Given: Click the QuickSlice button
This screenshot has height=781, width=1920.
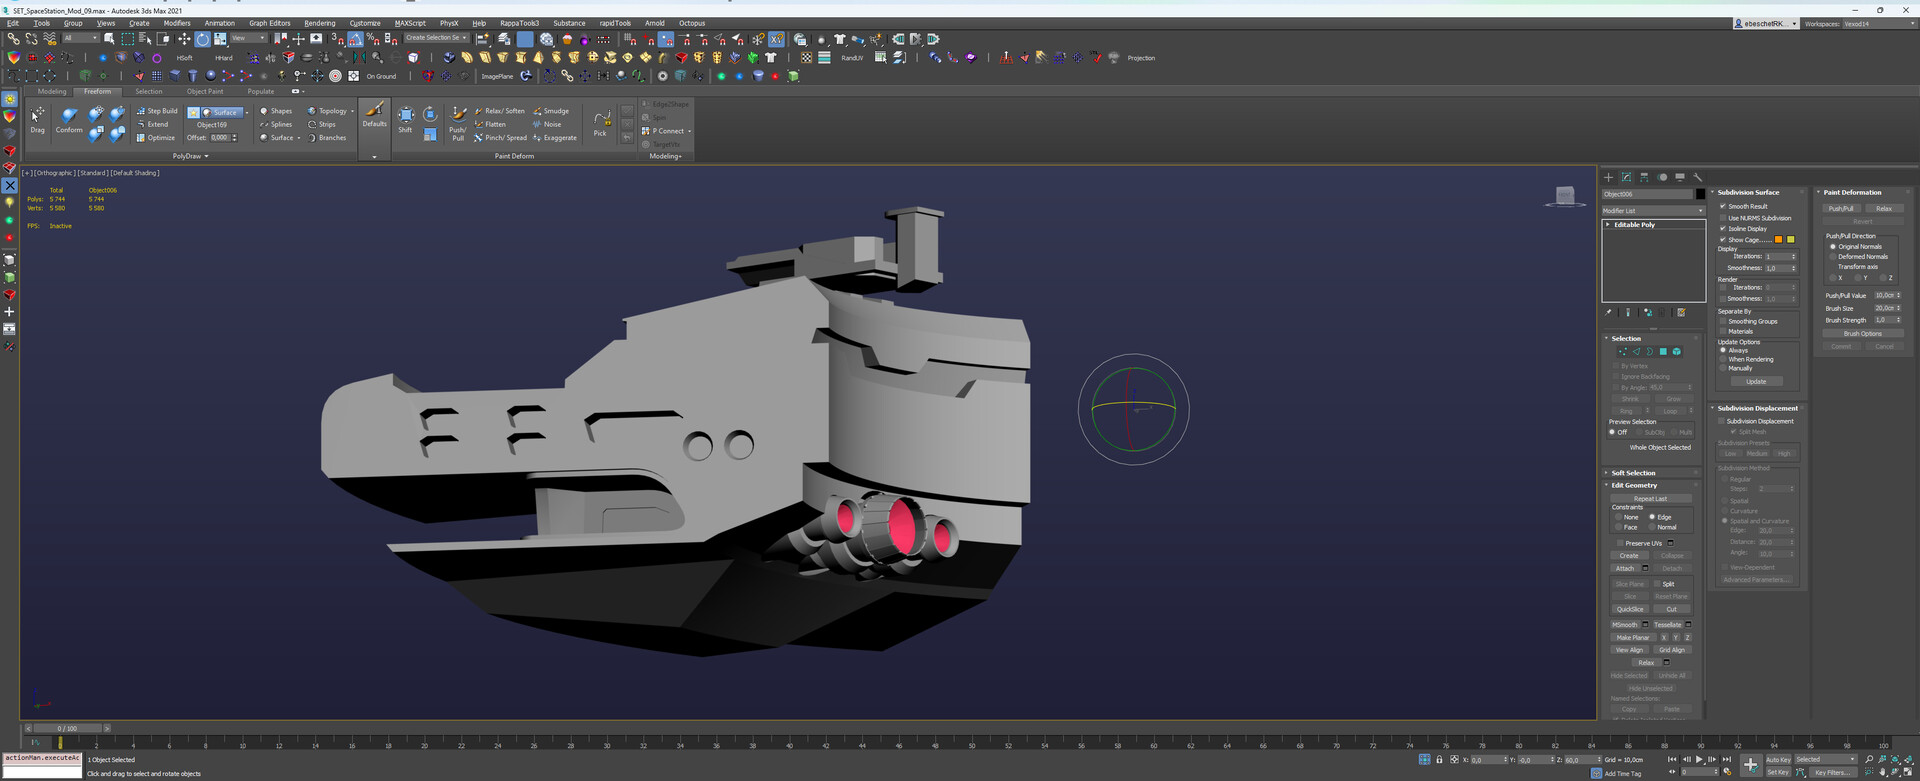Looking at the screenshot, I should tap(1630, 609).
